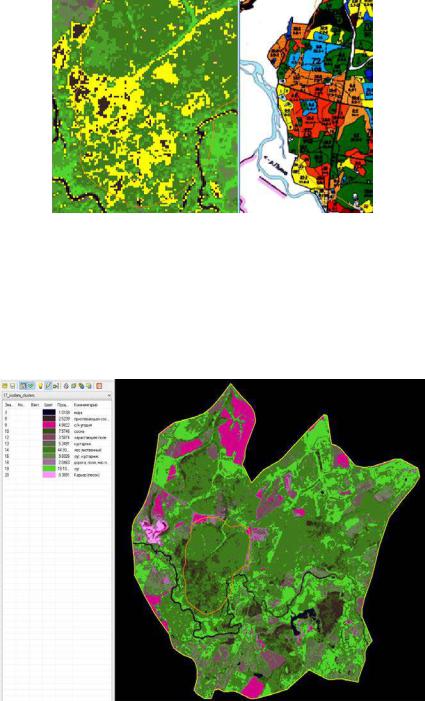425x701 pixels.
Task: Click the green swatch in row 14
Action: pos(49,450)
